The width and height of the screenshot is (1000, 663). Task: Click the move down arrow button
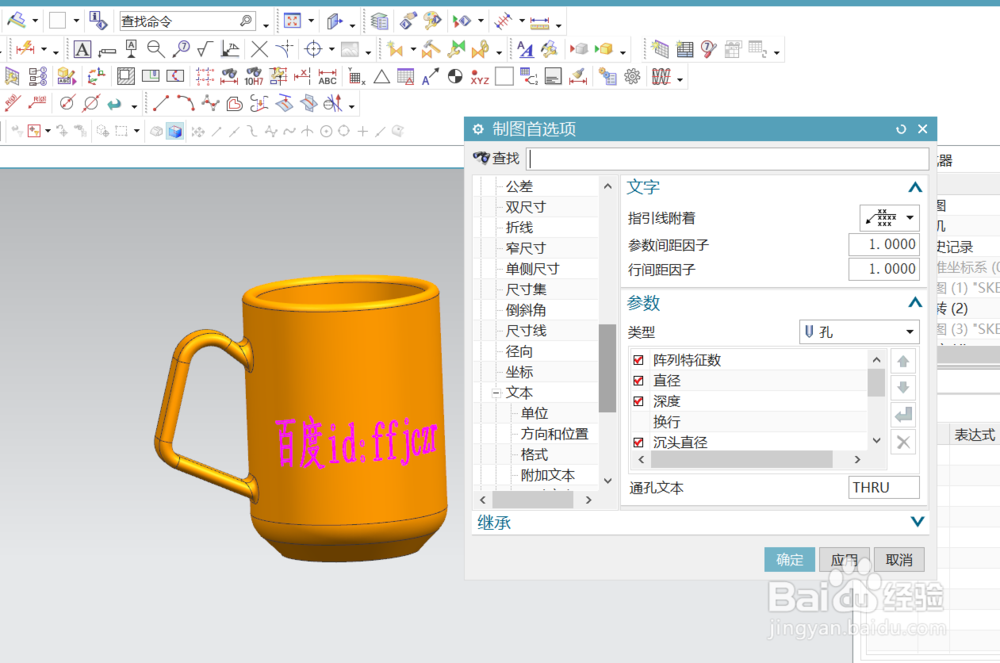(x=903, y=388)
